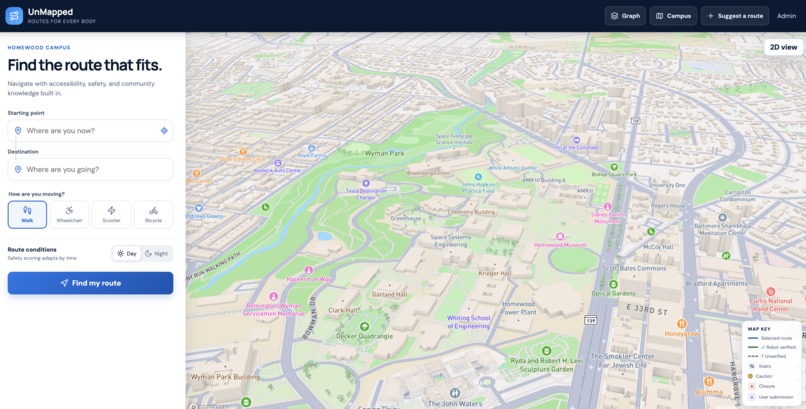Click the Space Systems Engineering label

451,241
